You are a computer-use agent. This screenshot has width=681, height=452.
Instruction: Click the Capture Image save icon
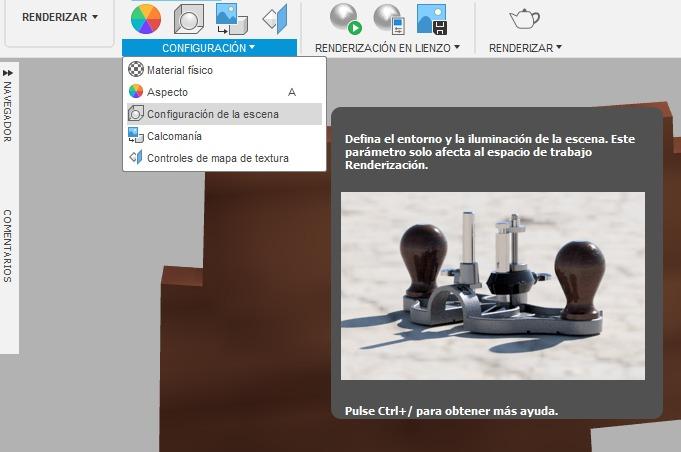pyautogui.click(x=432, y=19)
